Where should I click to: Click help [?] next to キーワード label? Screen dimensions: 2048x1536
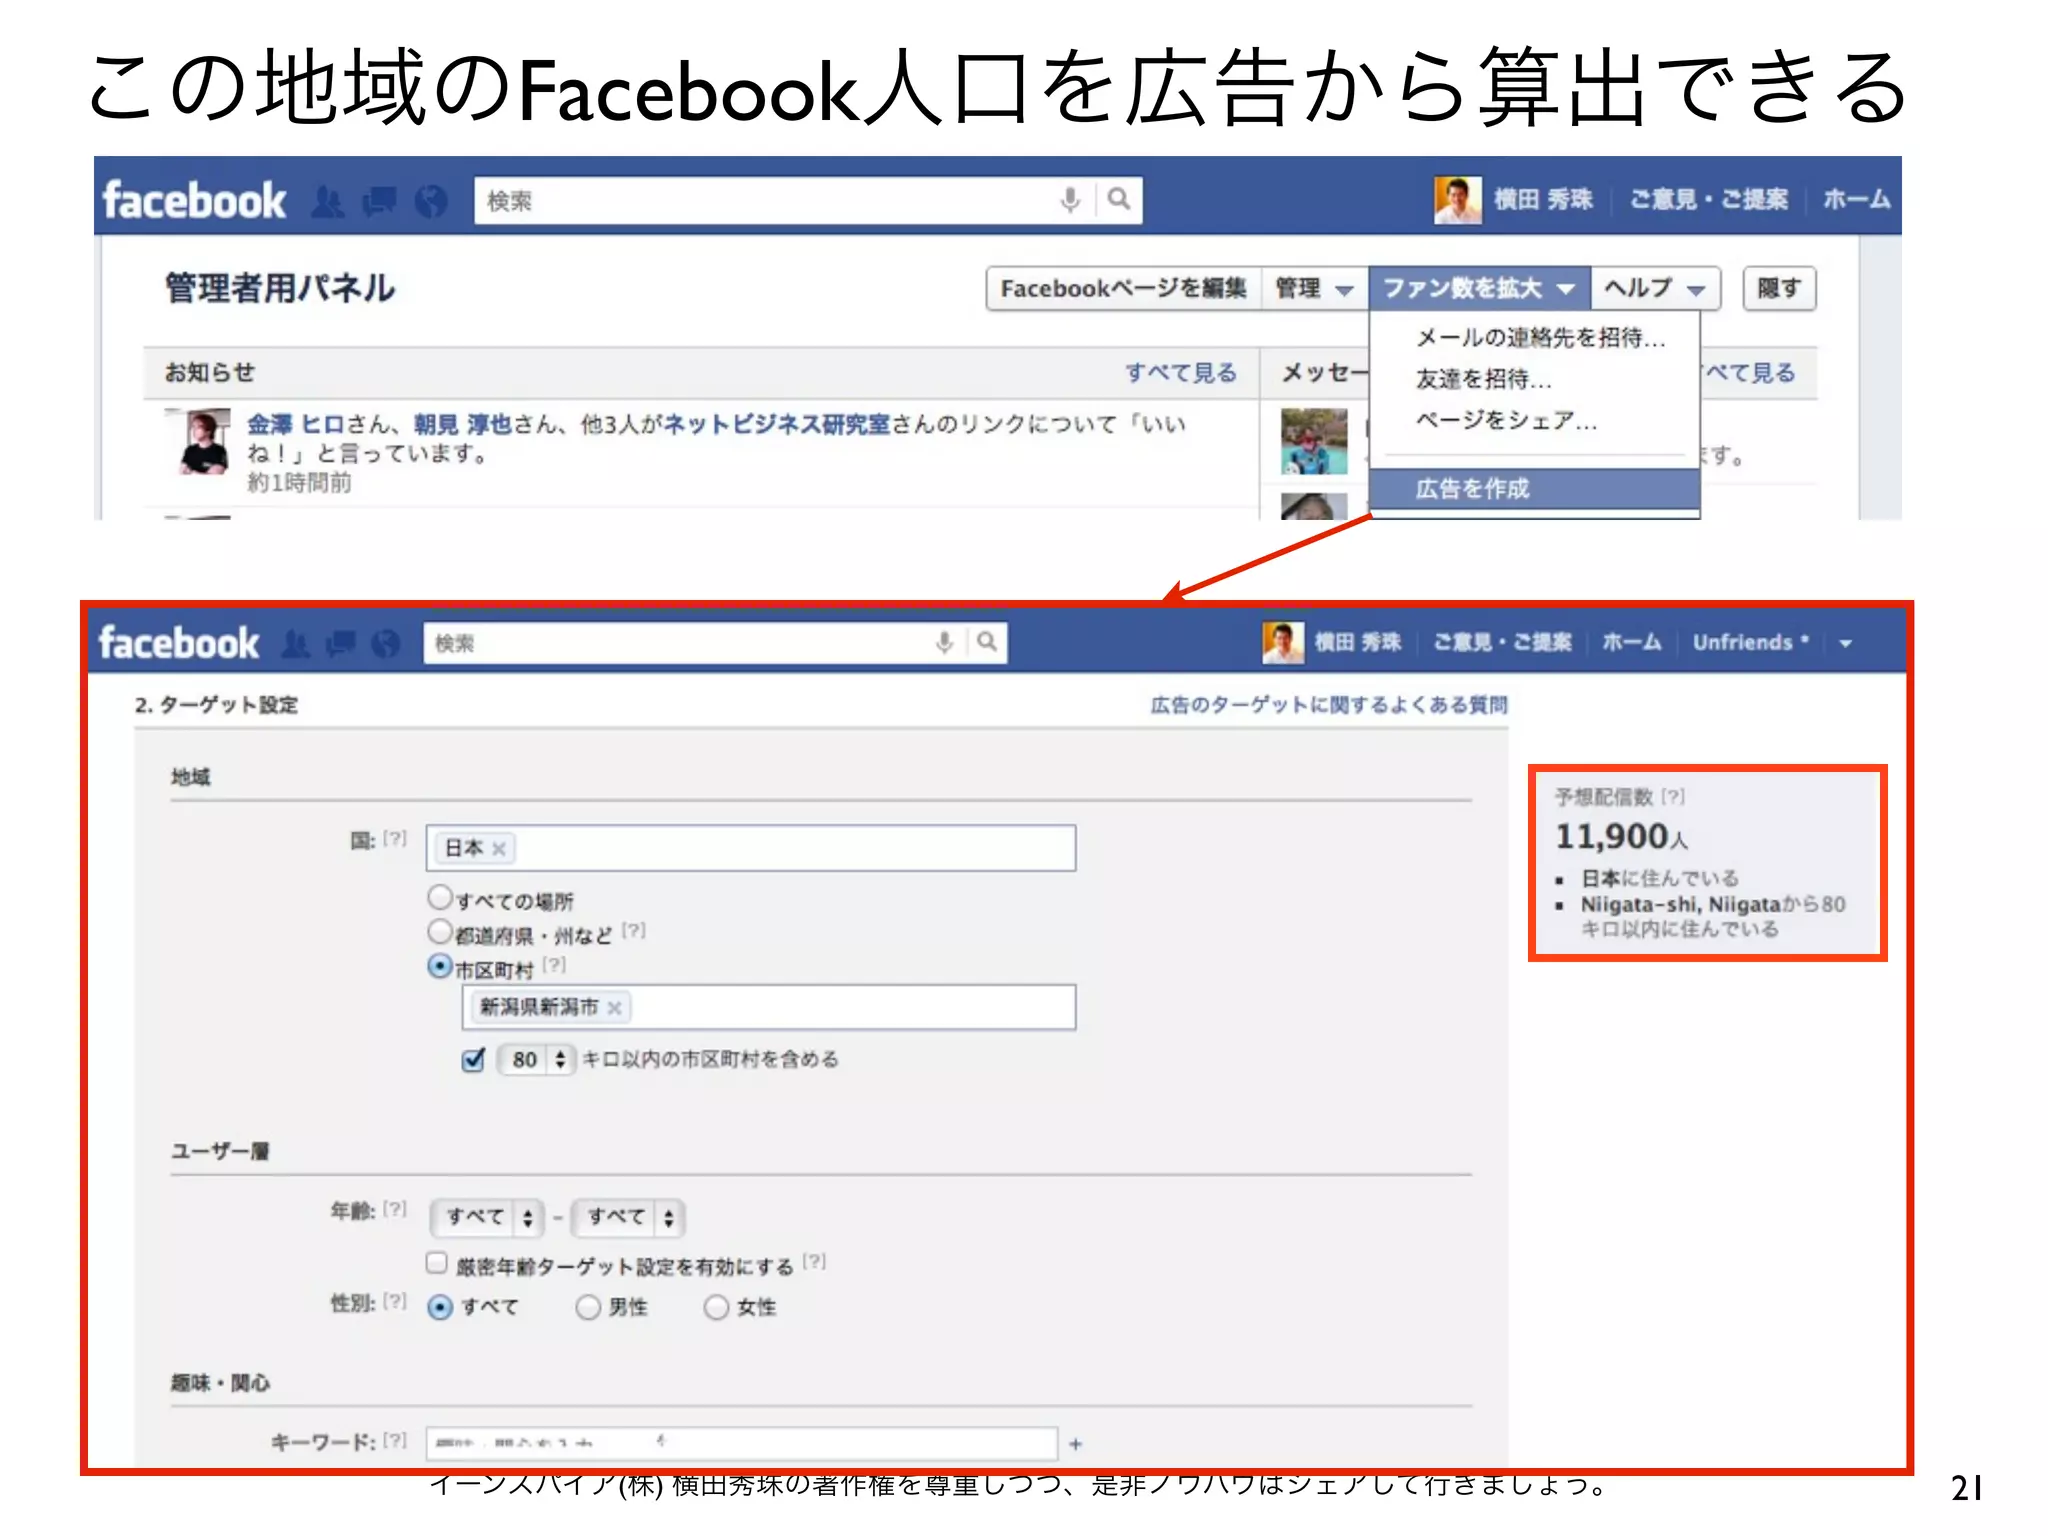click(x=395, y=1441)
